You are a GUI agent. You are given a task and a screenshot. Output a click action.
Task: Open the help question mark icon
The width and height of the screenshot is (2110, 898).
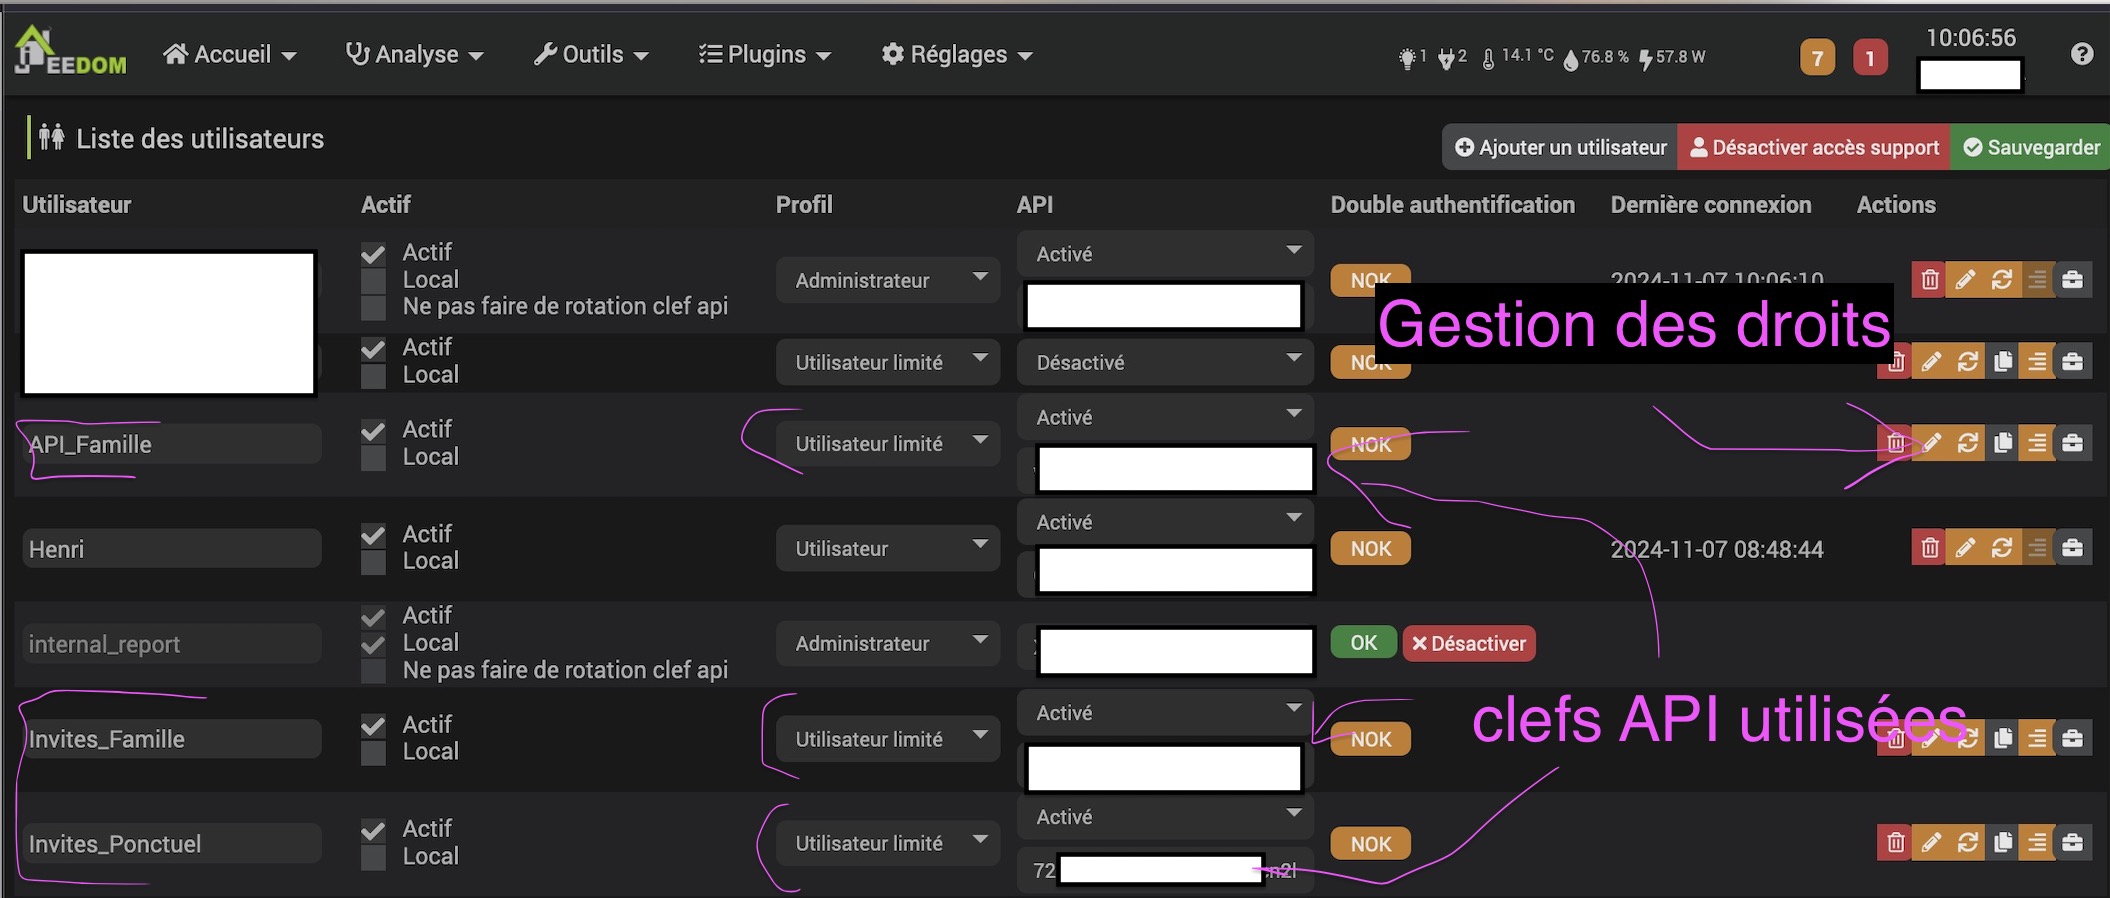tap(2082, 54)
